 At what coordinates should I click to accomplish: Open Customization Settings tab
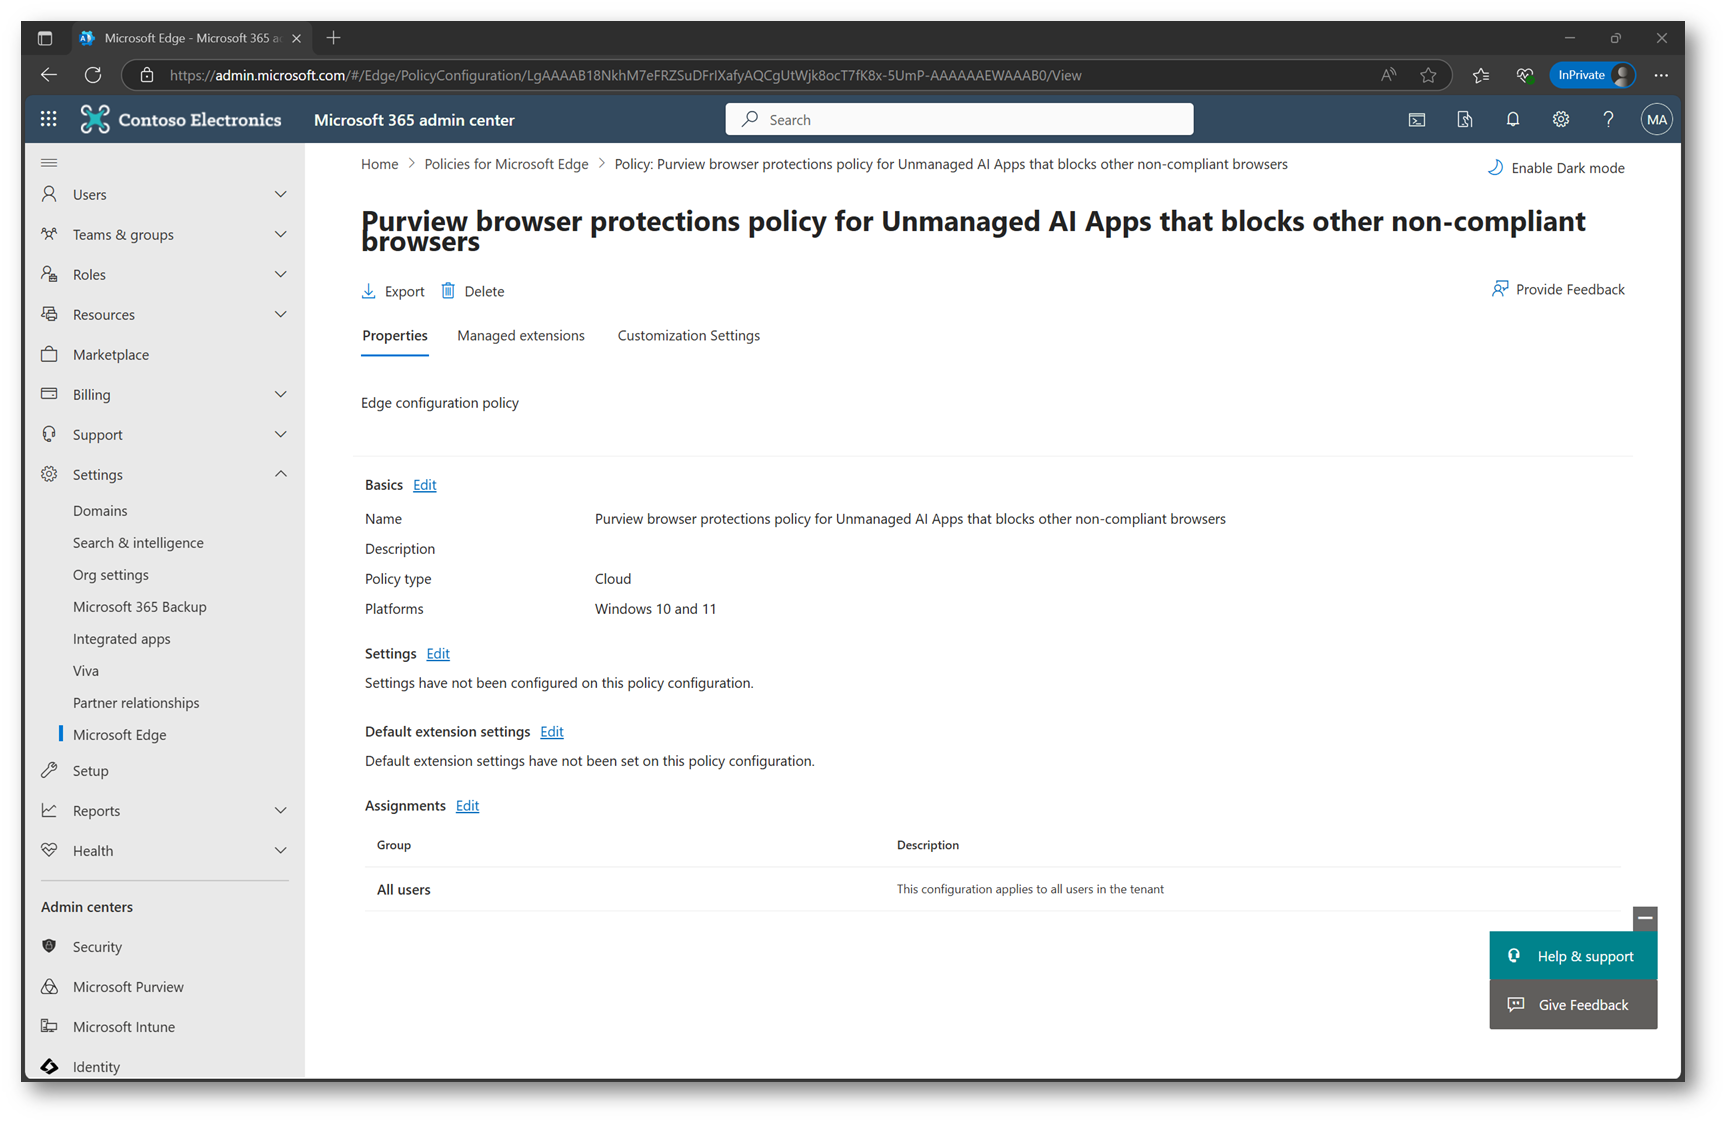tap(688, 335)
